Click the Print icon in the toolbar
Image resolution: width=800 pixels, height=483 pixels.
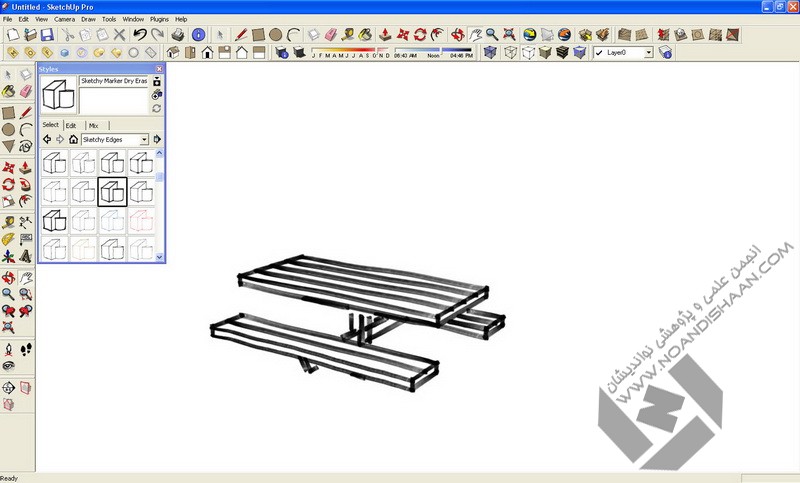(177, 35)
